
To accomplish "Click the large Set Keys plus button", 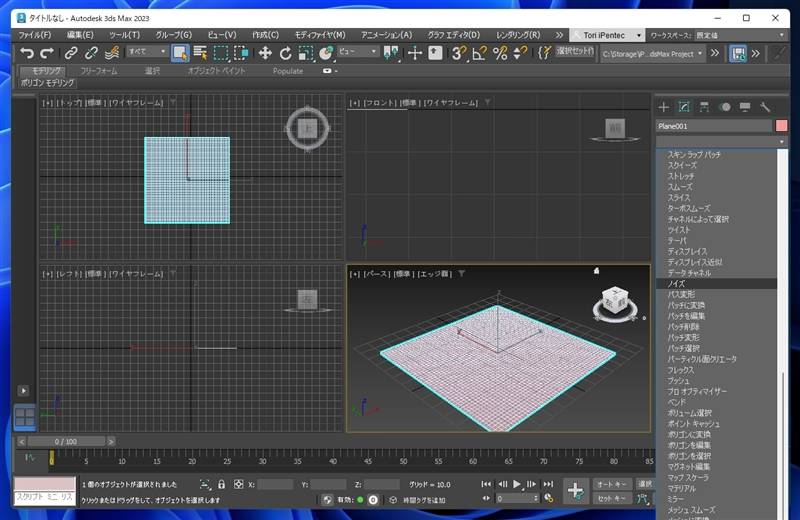I will [x=576, y=491].
